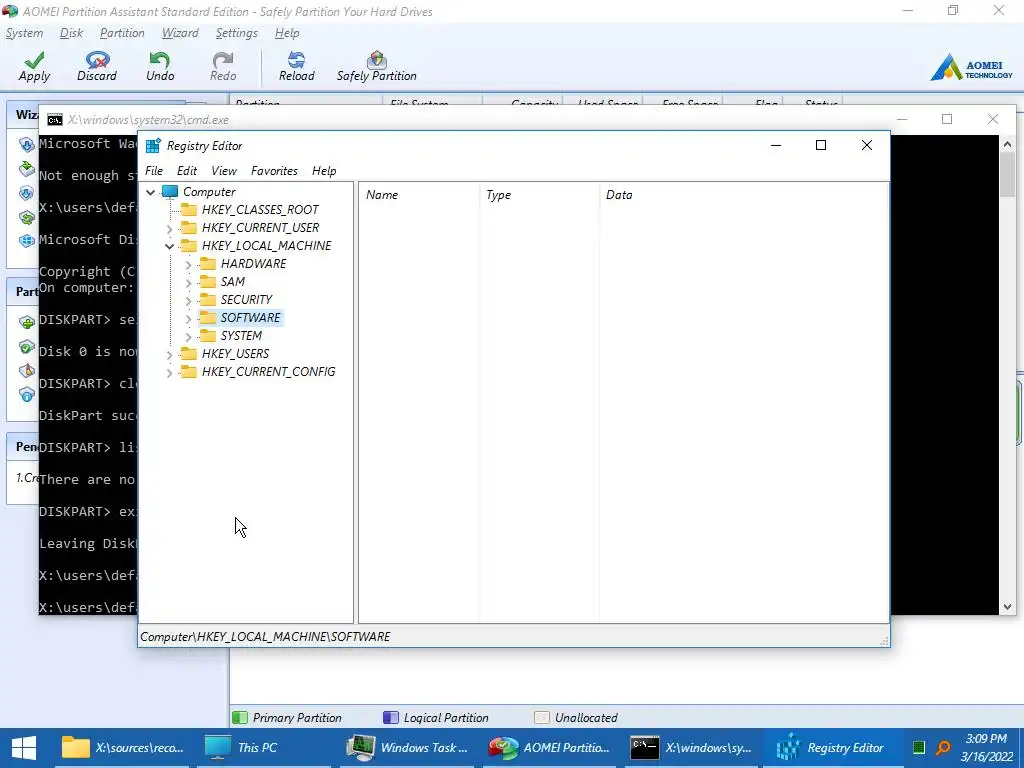Select the HKEY_CLASSES_ROOT folder
Image resolution: width=1024 pixels, height=768 pixels.
coord(260,210)
